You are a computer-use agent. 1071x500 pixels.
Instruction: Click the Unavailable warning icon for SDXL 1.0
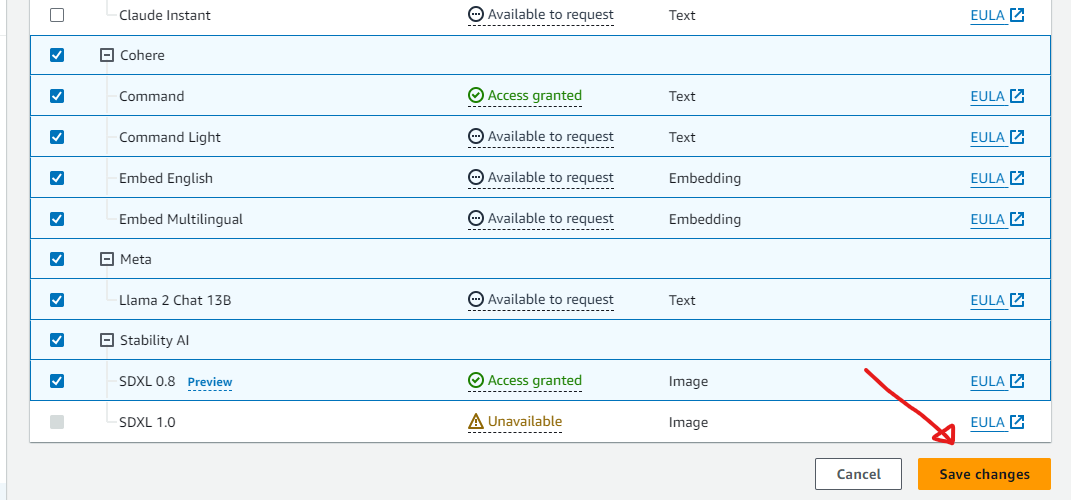click(x=476, y=422)
